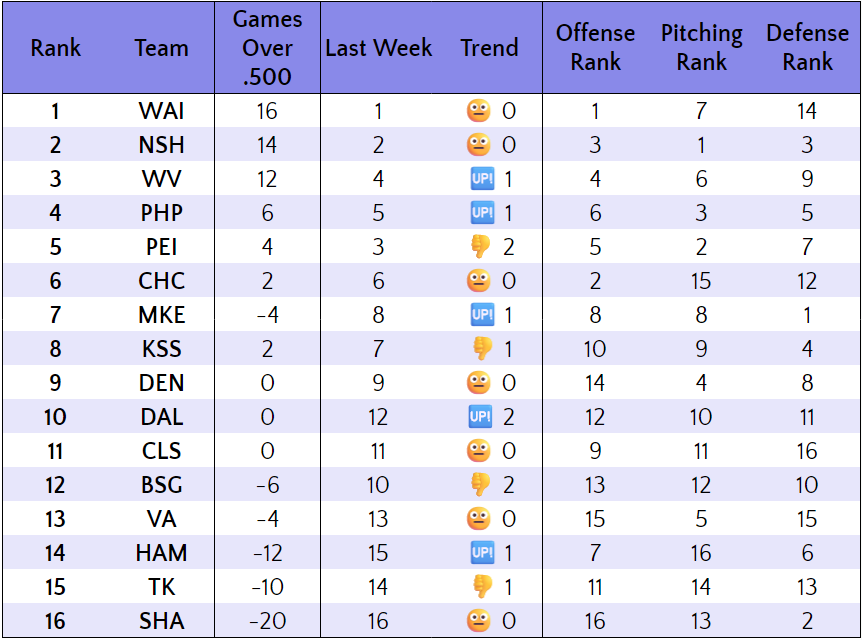This screenshot has width=862, height=640.
Task: Click the Last Week column header
Action: tap(378, 48)
